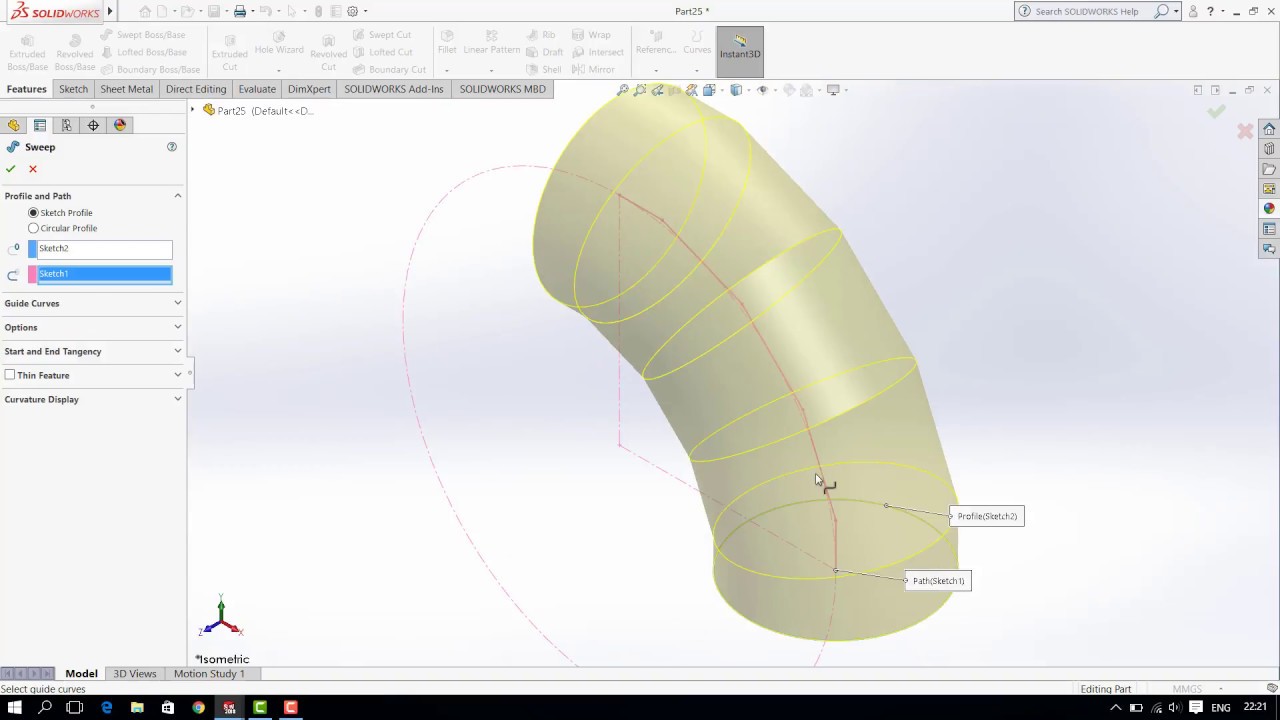This screenshot has width=1280, height=720.
Task: Open the Options gear icon
Action: [352, 11]
